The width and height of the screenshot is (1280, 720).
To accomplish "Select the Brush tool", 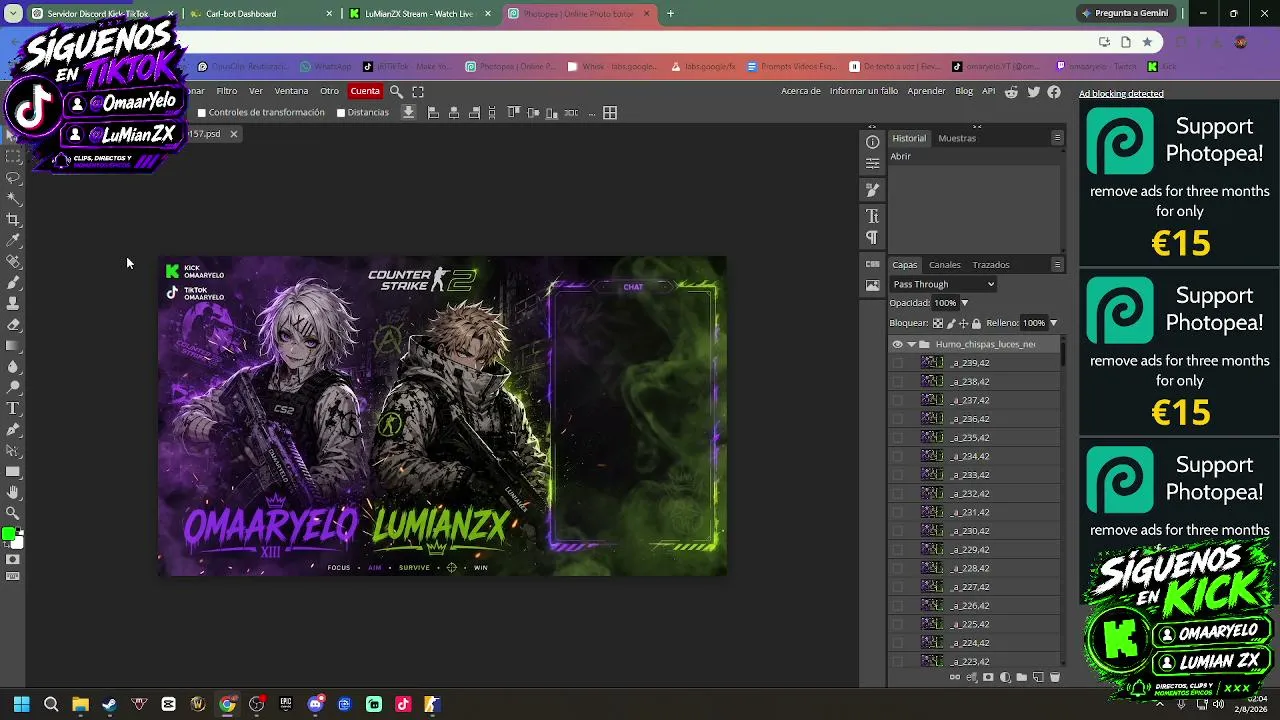I will click(13, 283).
